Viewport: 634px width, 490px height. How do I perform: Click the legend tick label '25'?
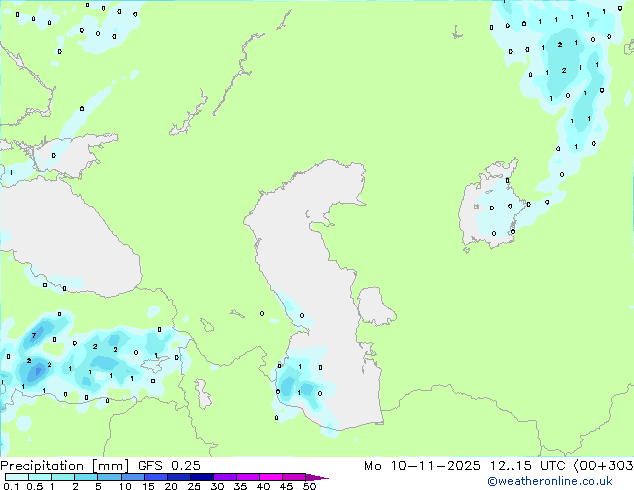coord(194,486)
